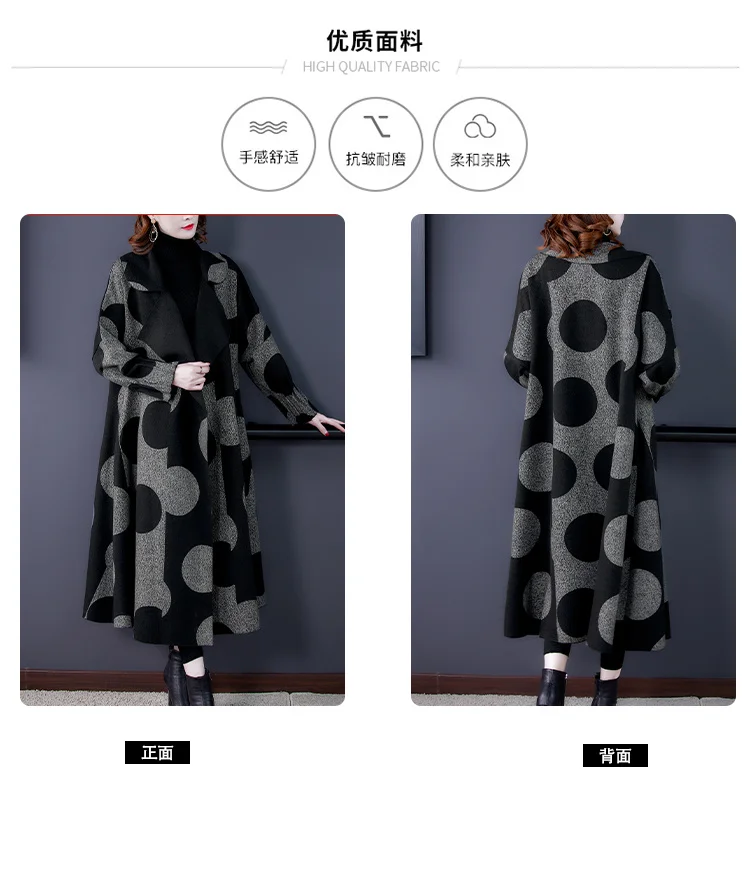Click the wave icon above 手感舒适
The width and height of the screenshot is (750, 876).
click(268, 127)
